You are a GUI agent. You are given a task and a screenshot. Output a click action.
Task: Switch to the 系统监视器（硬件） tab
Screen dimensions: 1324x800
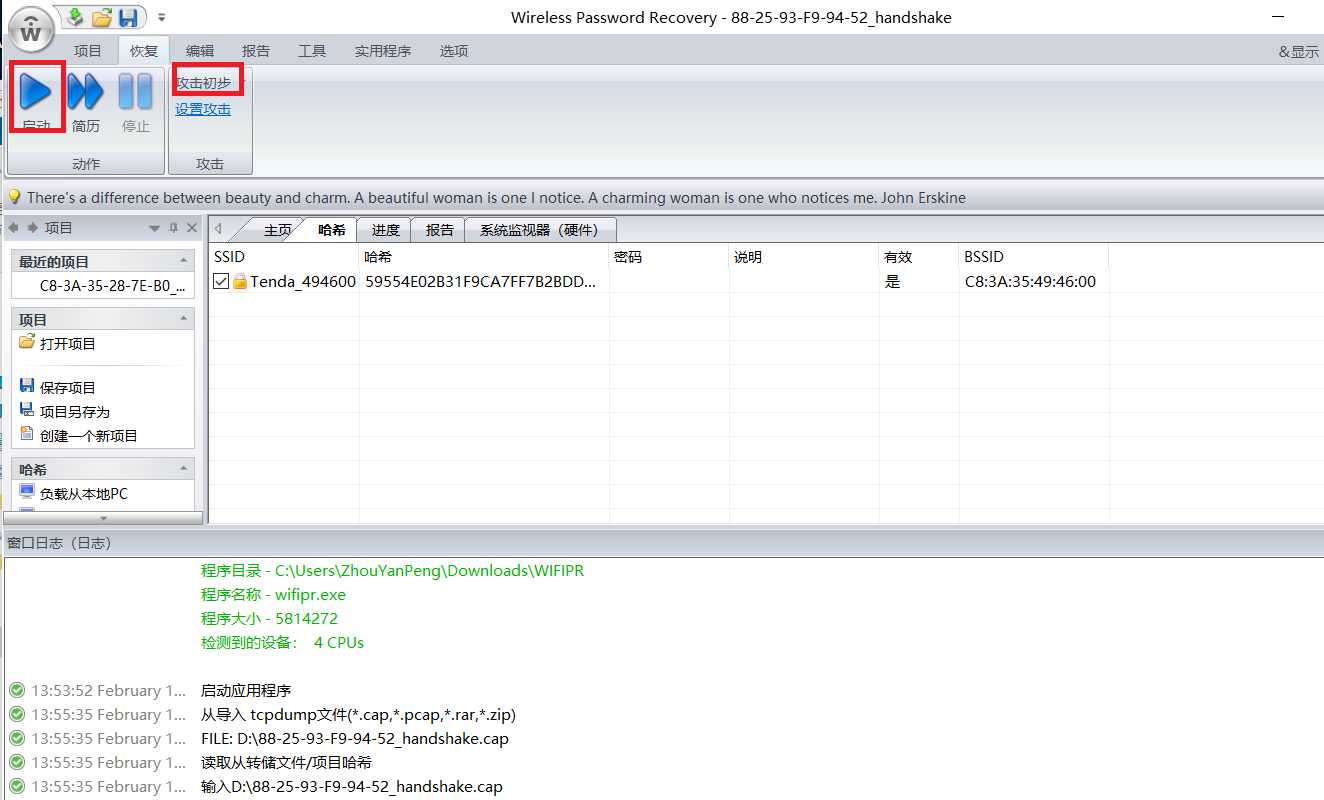tap(539, 230)
